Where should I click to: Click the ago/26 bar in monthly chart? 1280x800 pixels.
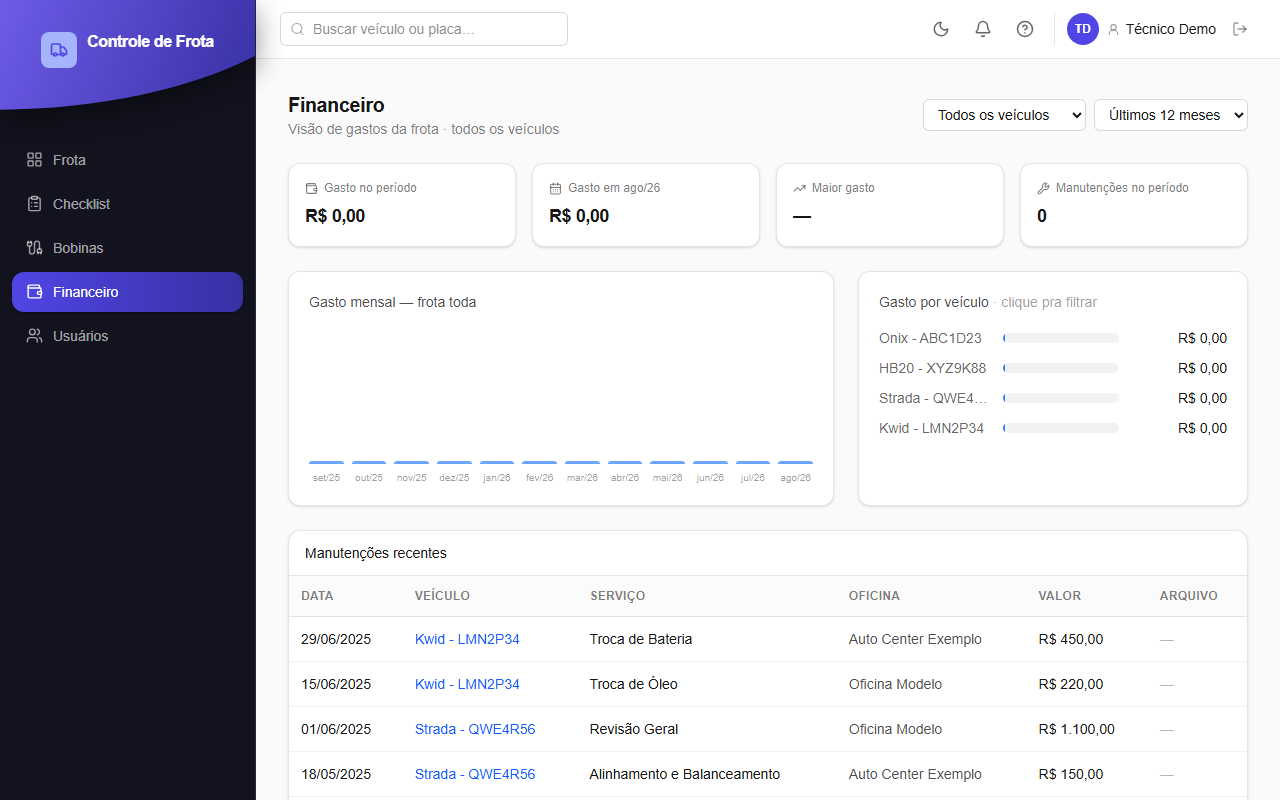click(795, 463)
